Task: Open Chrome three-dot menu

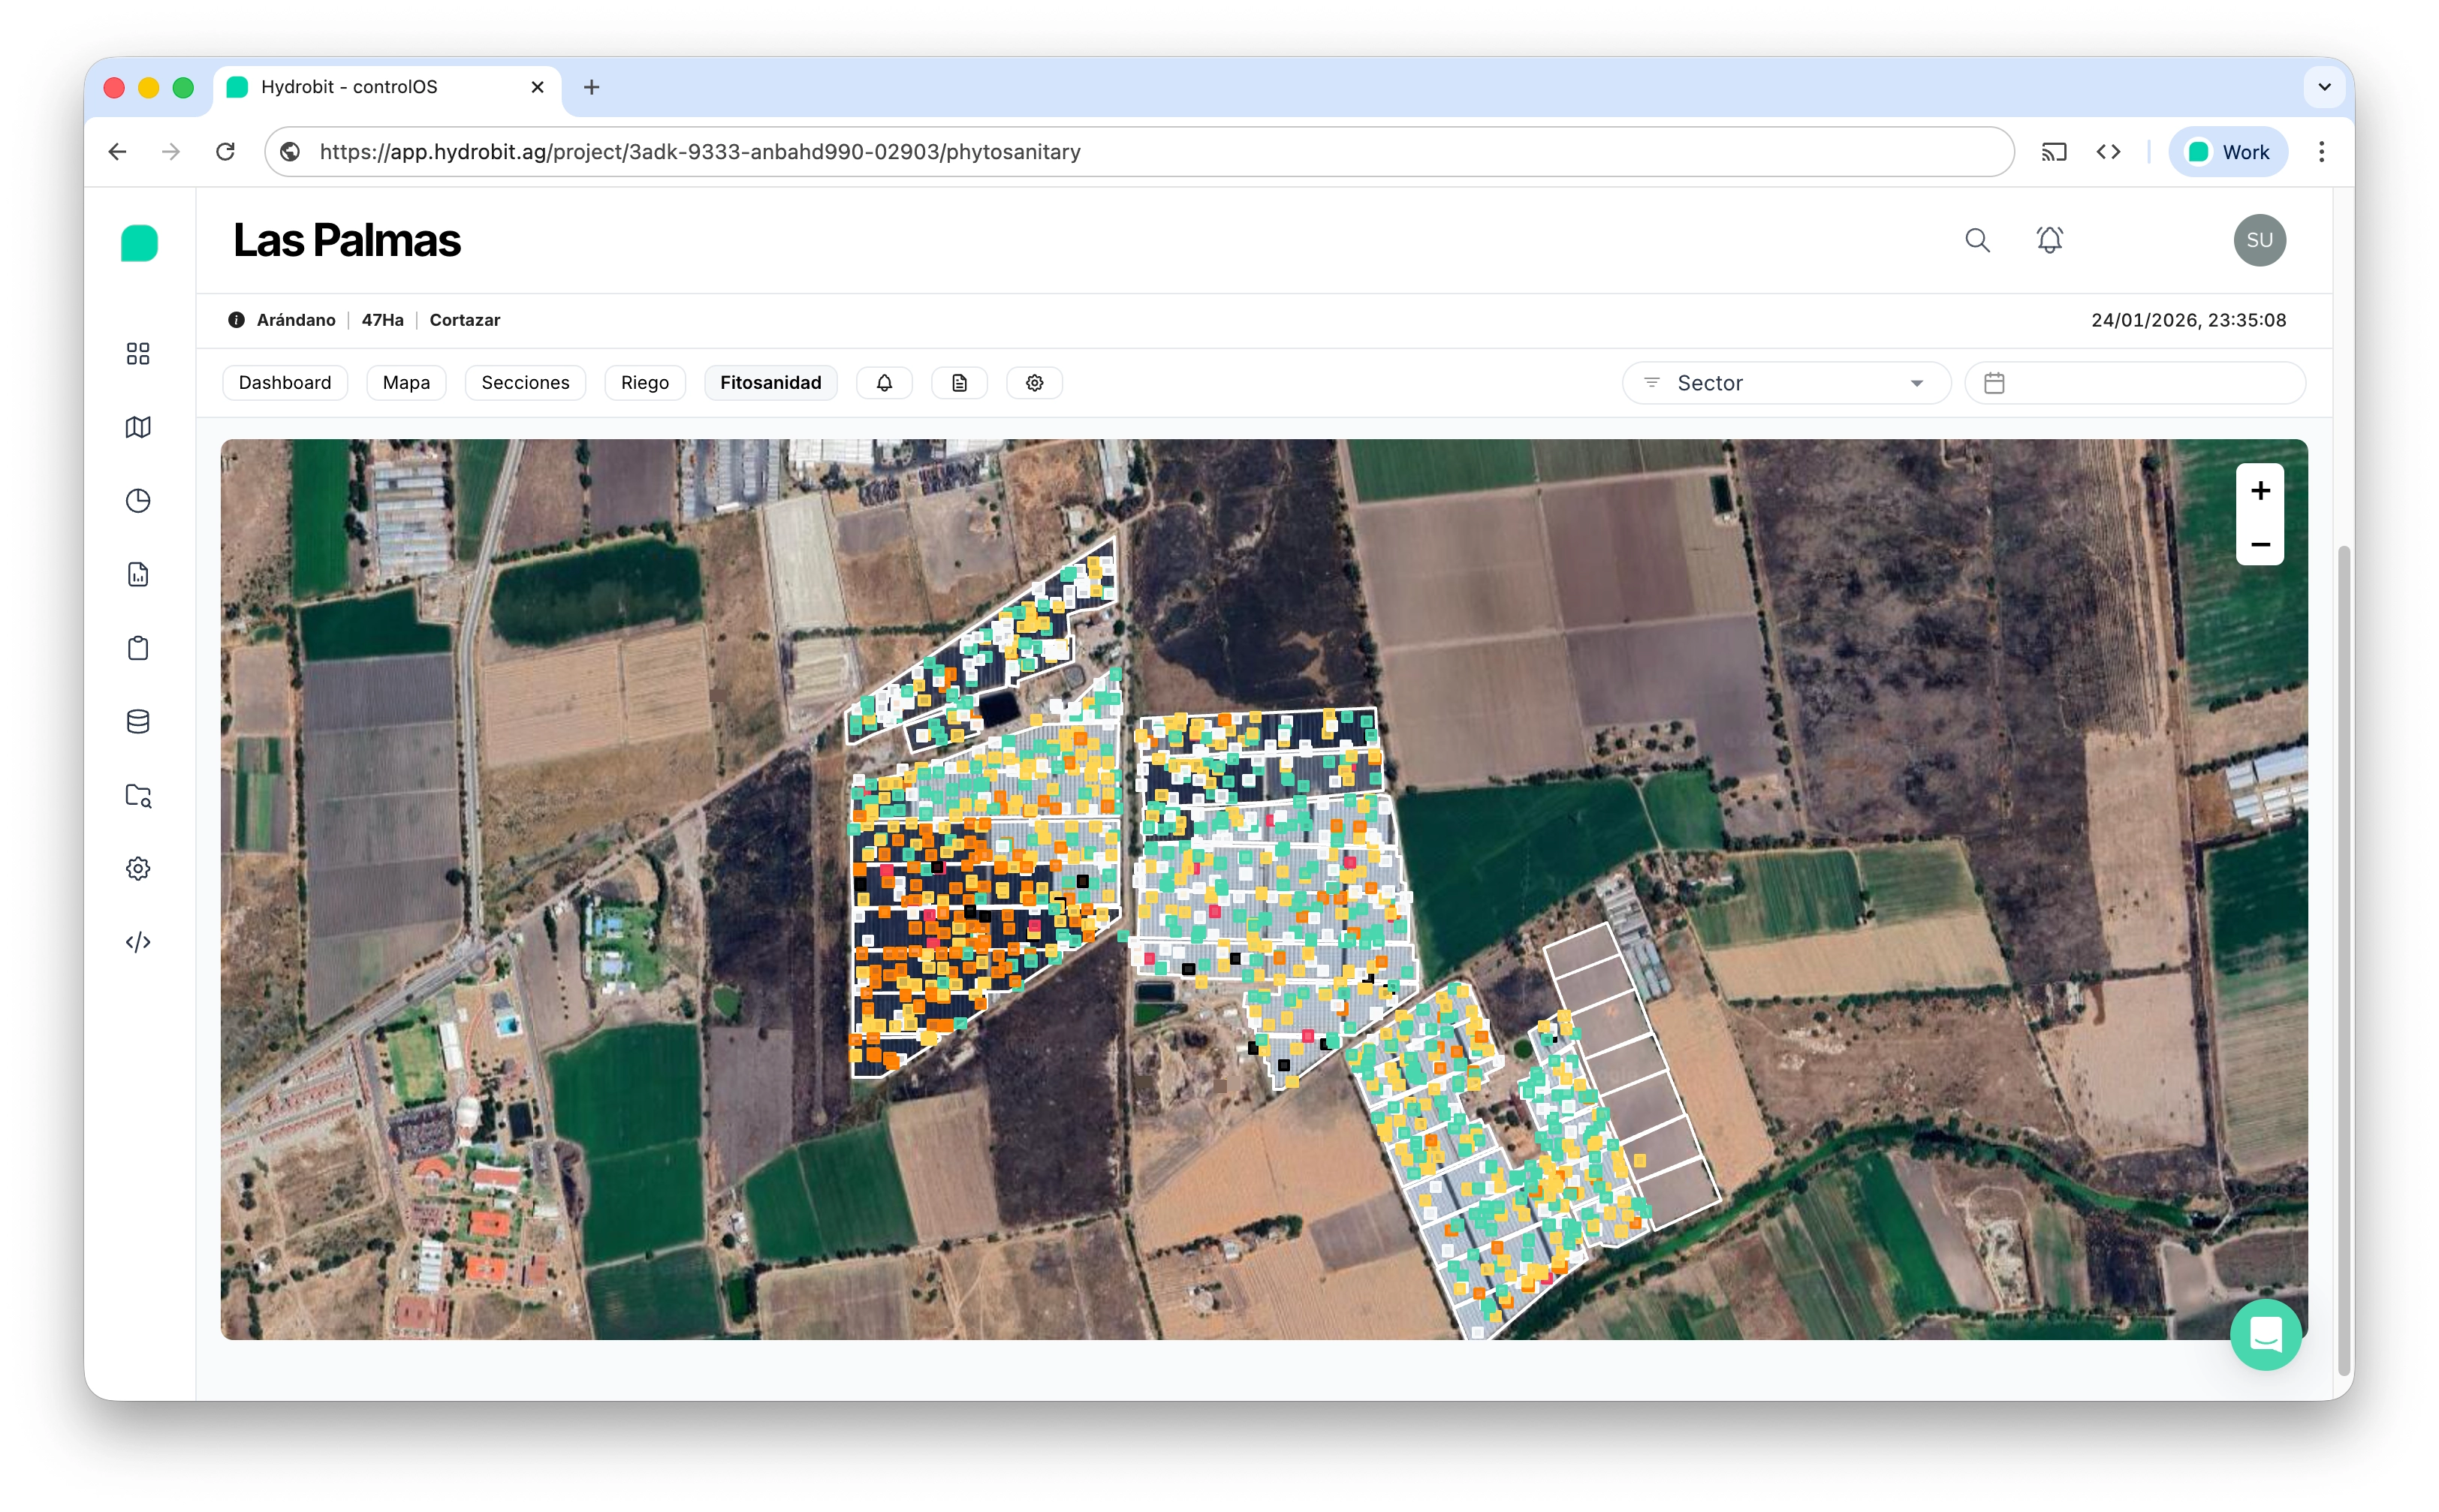Action: coord(2321,152)
